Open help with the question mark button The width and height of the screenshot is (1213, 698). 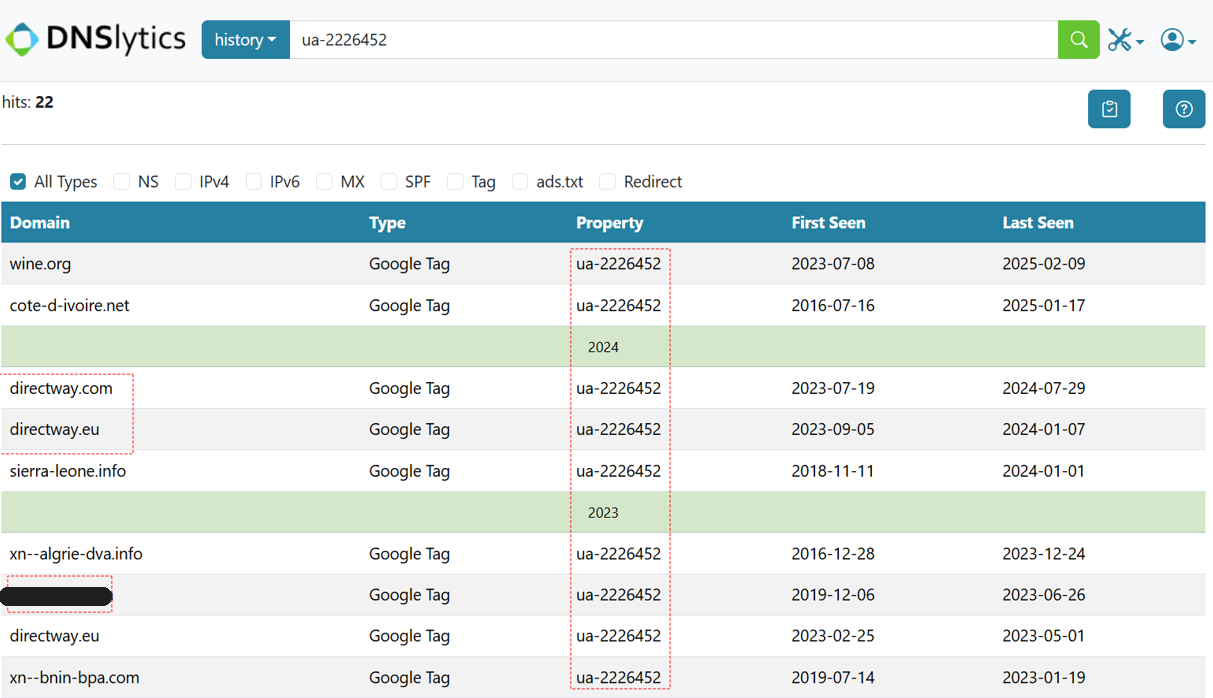point(1184,109)
